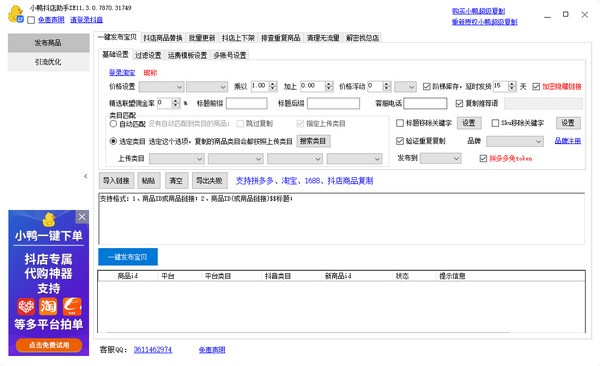Image resolution: width=600 pixels, height=366 pixels.
Task: Collapse the left sidebar with the arrow
Action: tap(86, 176)
